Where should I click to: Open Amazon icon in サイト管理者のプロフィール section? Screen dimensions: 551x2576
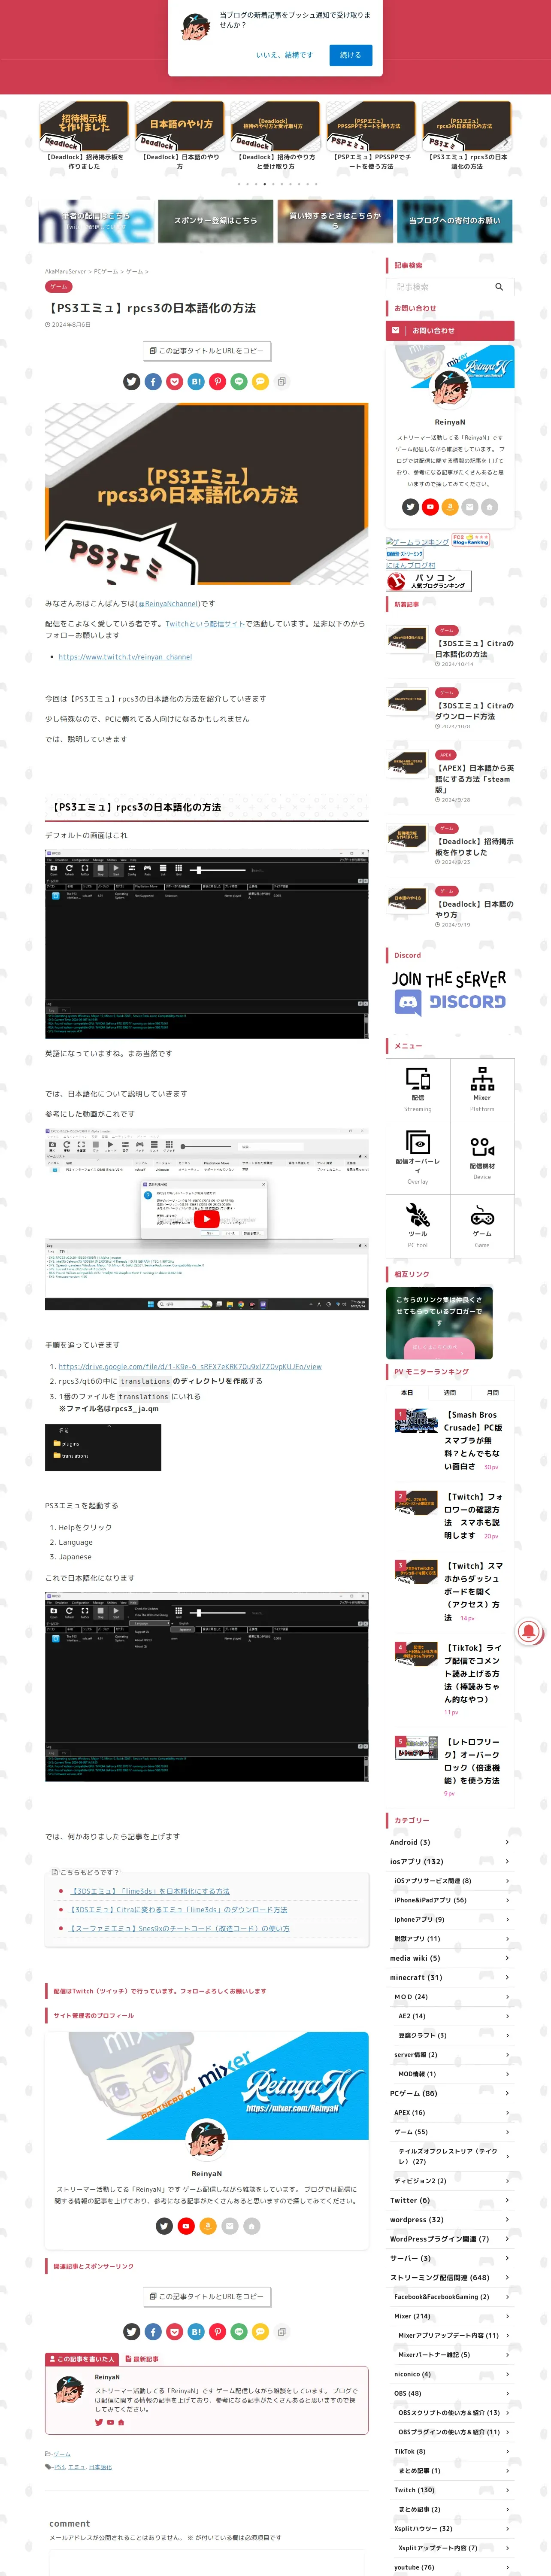[x=208, y=2226]
